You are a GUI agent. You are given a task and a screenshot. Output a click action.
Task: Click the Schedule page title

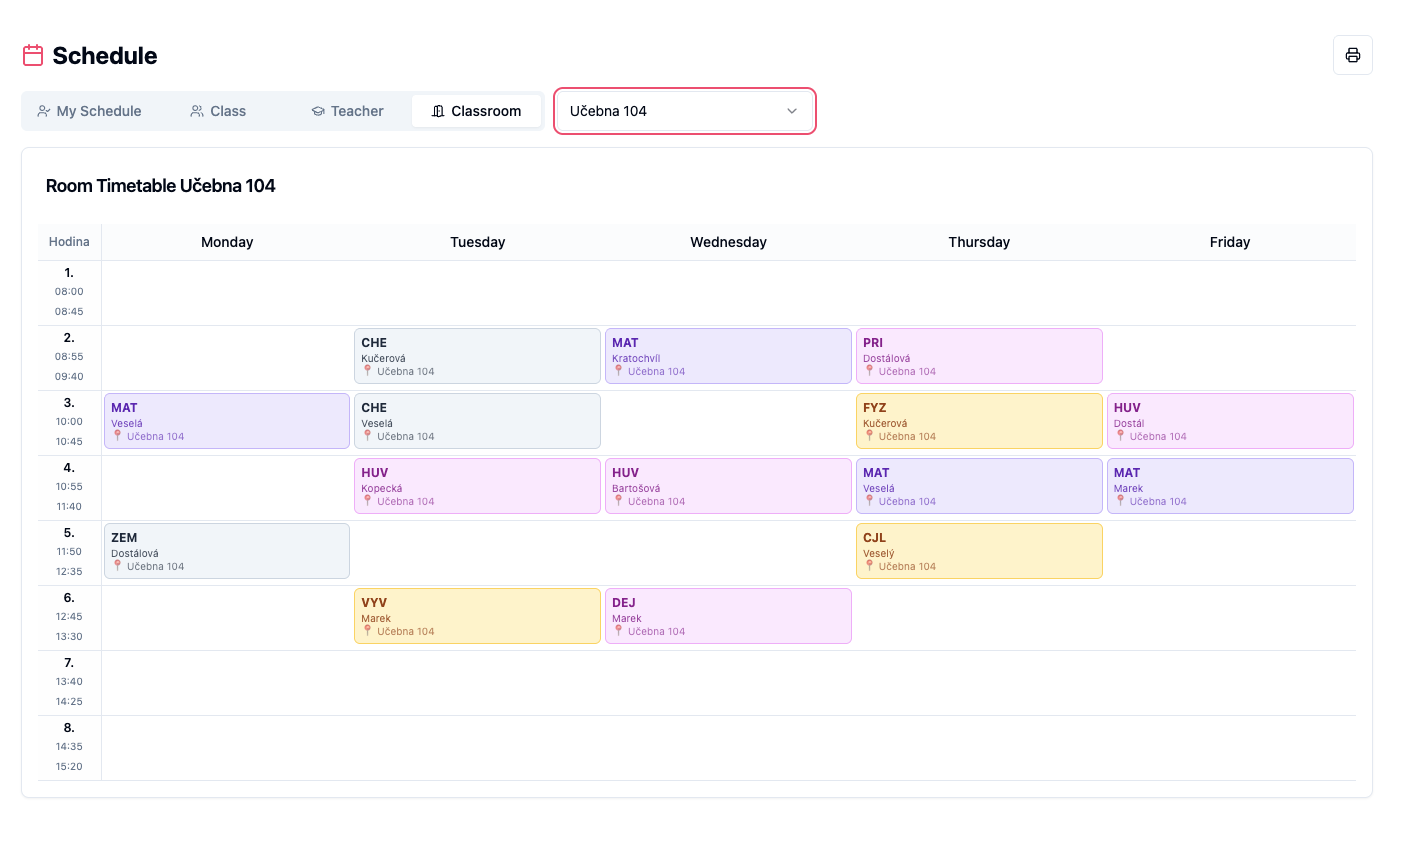pos(105,55)
